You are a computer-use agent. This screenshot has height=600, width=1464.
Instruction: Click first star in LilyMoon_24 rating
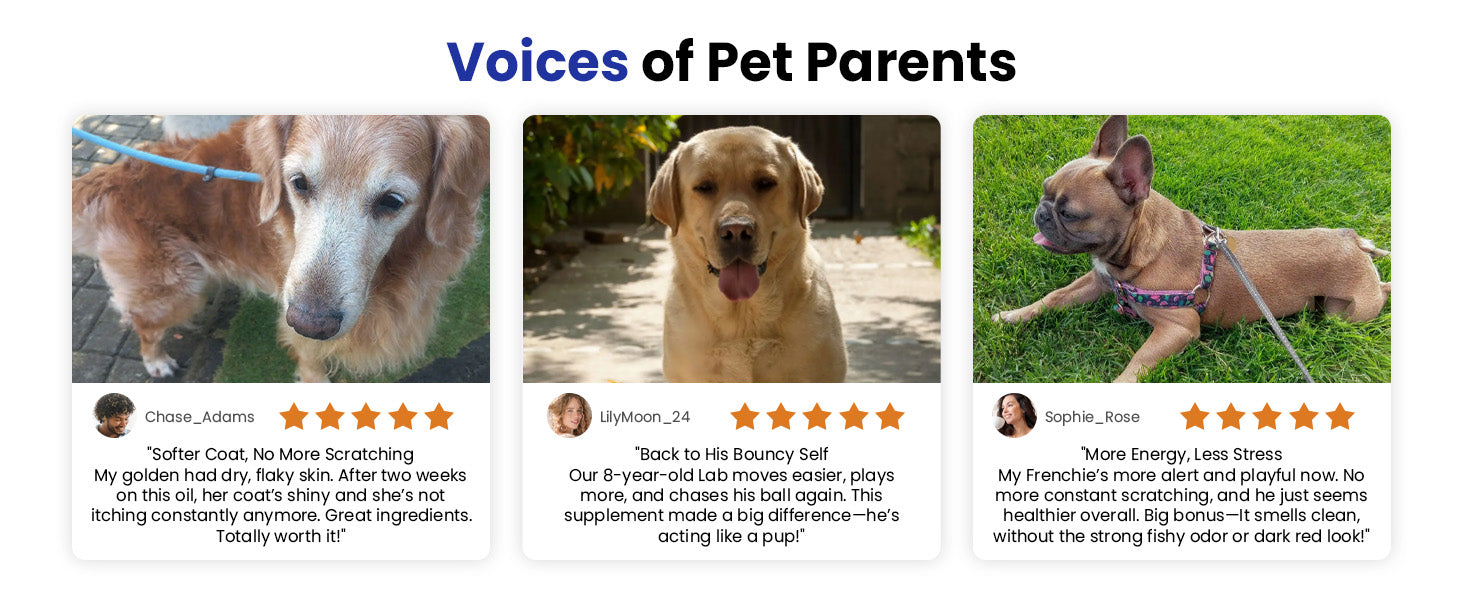[x=745, y=416]
